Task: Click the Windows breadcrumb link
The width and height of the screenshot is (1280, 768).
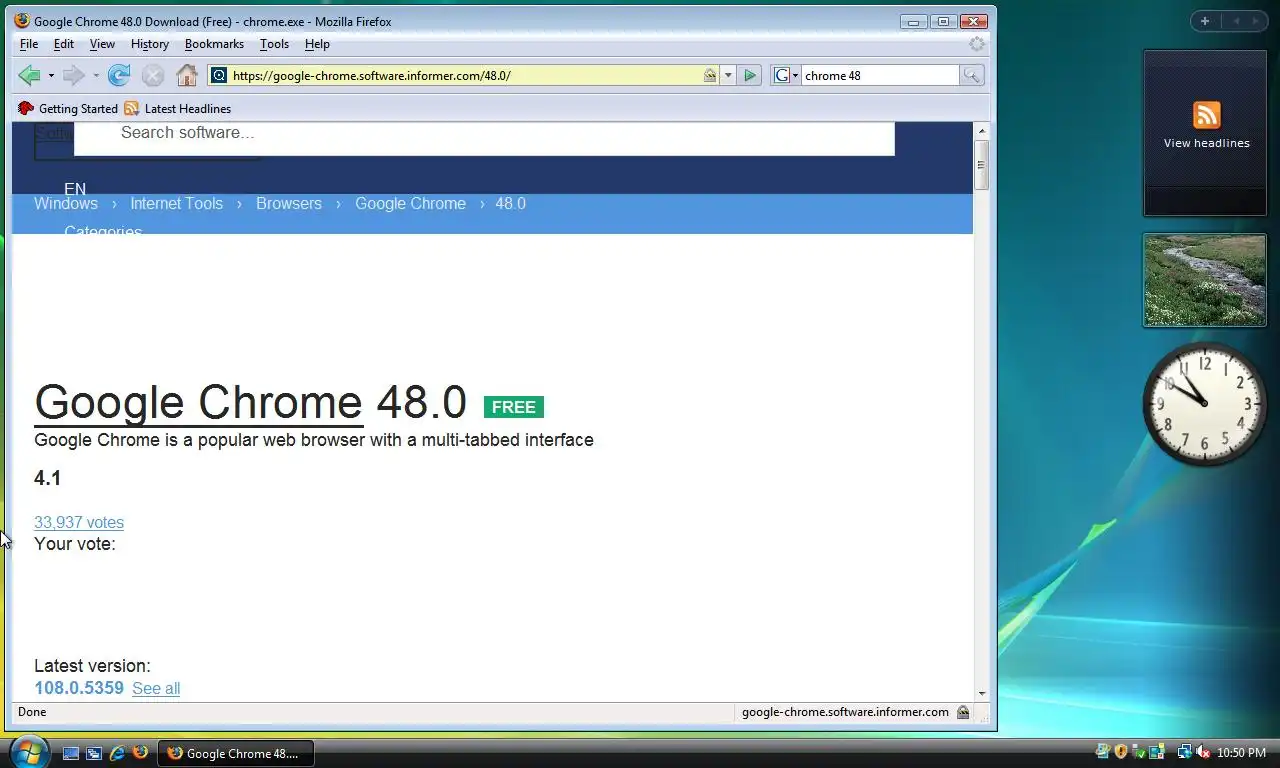Action: click(x=66, y=203)
